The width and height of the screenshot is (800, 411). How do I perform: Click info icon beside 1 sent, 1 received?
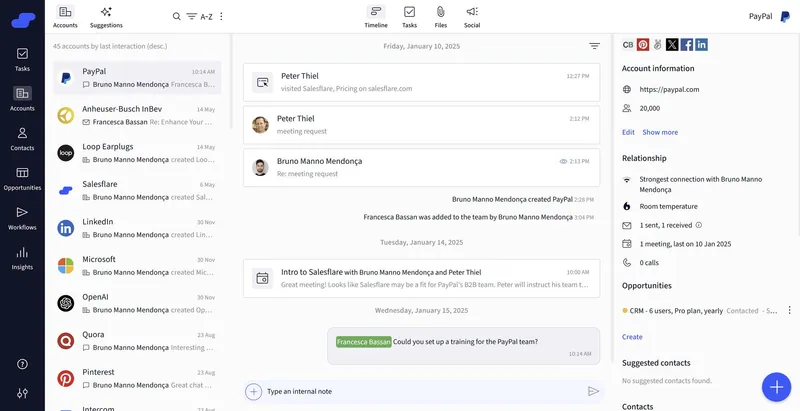[x=699, y=225]
